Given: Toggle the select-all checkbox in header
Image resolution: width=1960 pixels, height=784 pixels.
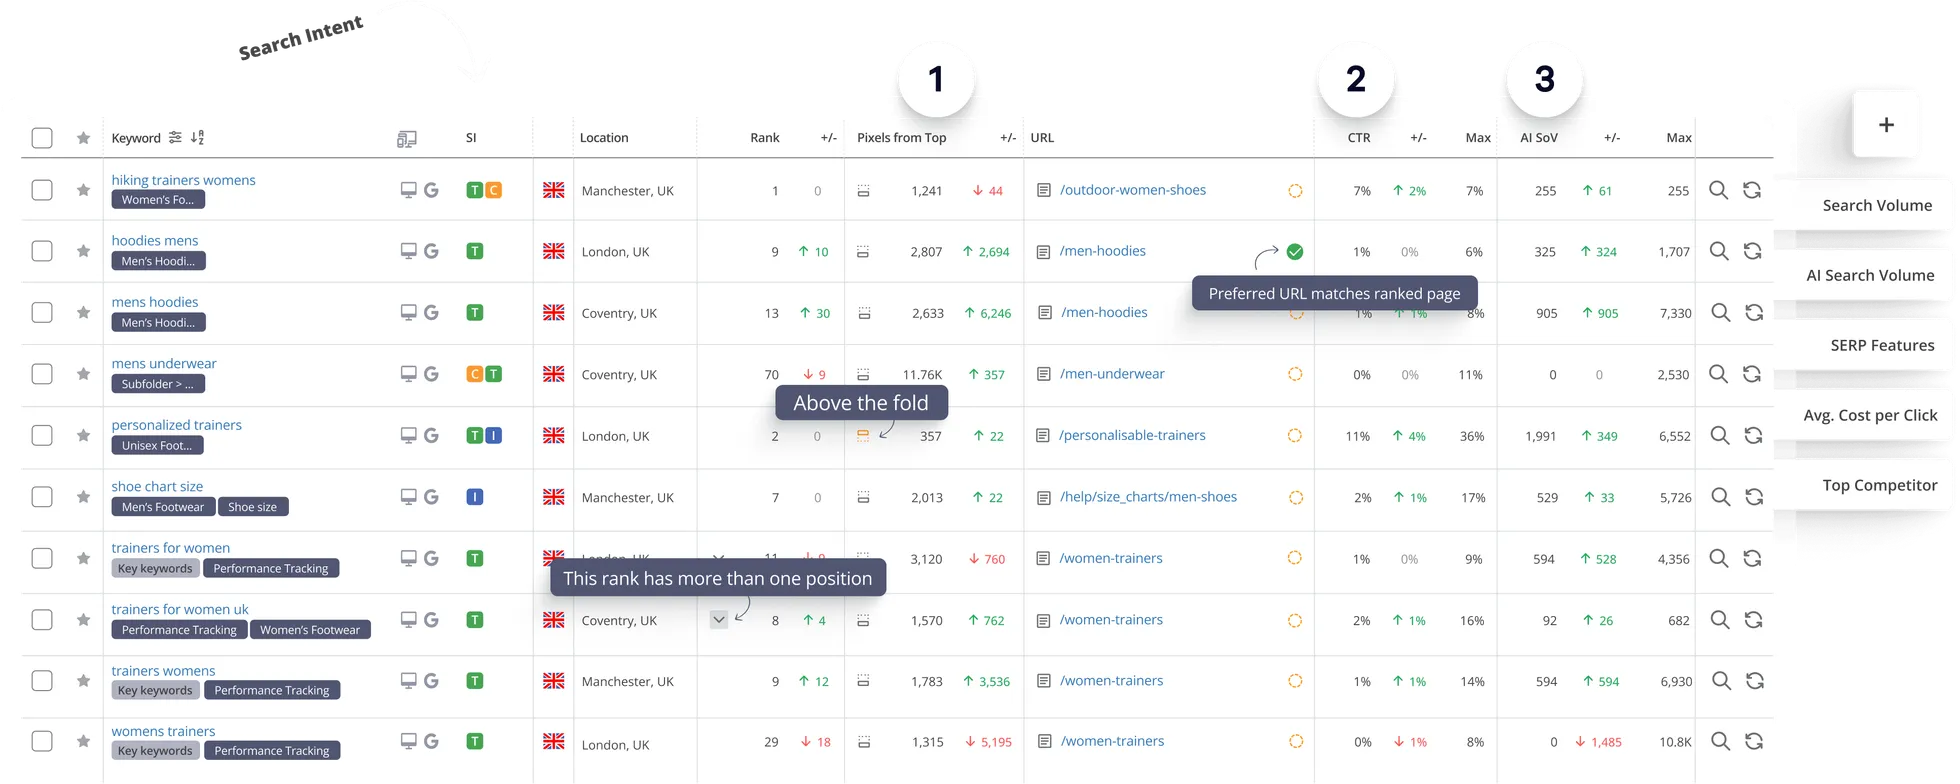Looking at the screenshot, I should click(x=42, y=138).
